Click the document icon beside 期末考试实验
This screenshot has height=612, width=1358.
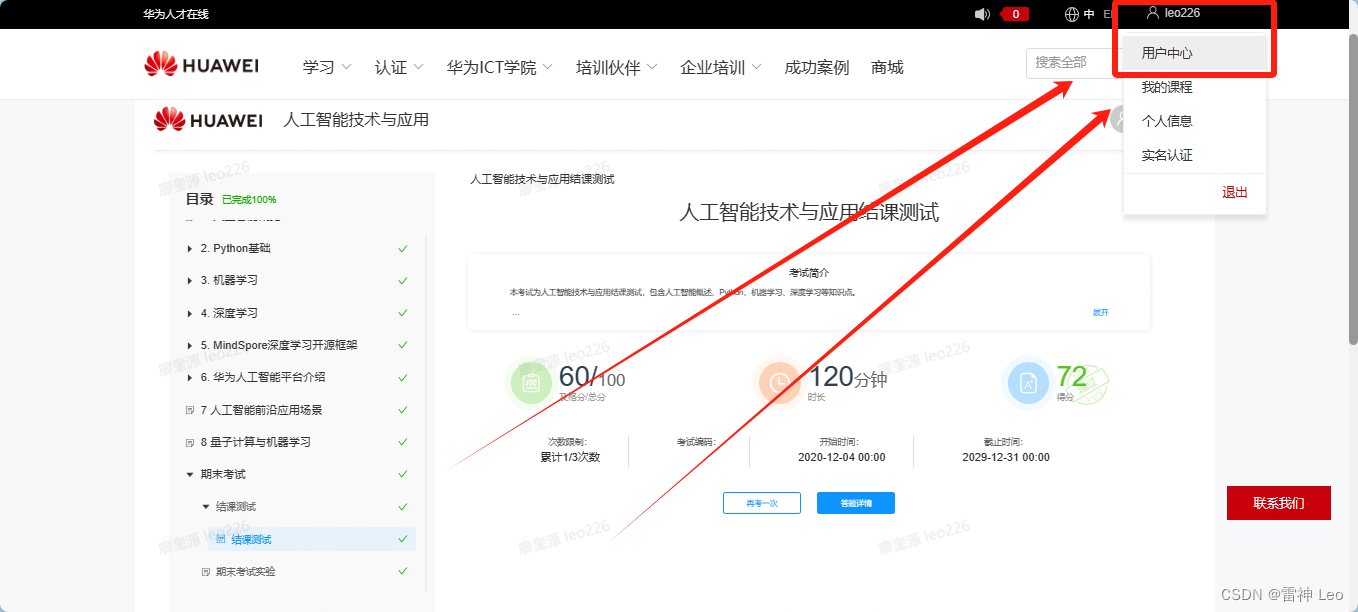[206, 572]
